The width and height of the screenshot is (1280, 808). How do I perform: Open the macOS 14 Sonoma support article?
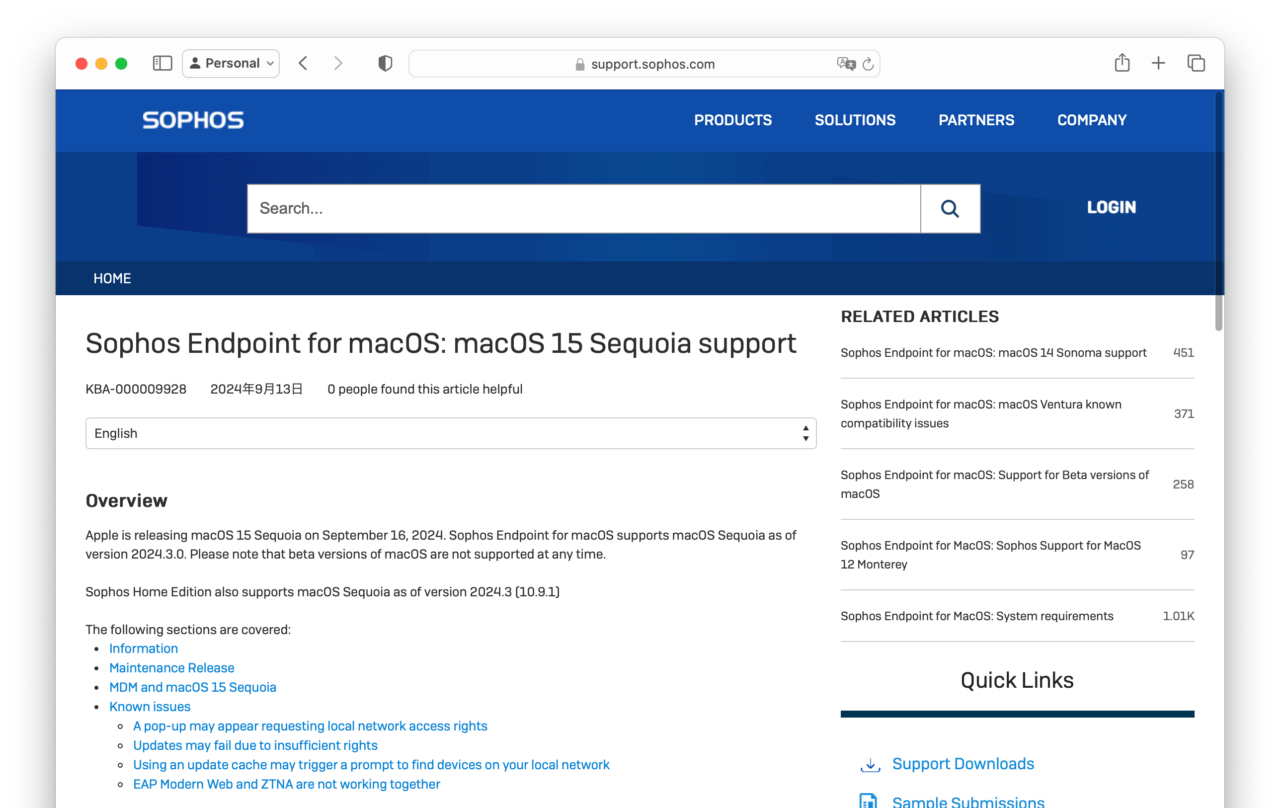(x=993, y=353)
